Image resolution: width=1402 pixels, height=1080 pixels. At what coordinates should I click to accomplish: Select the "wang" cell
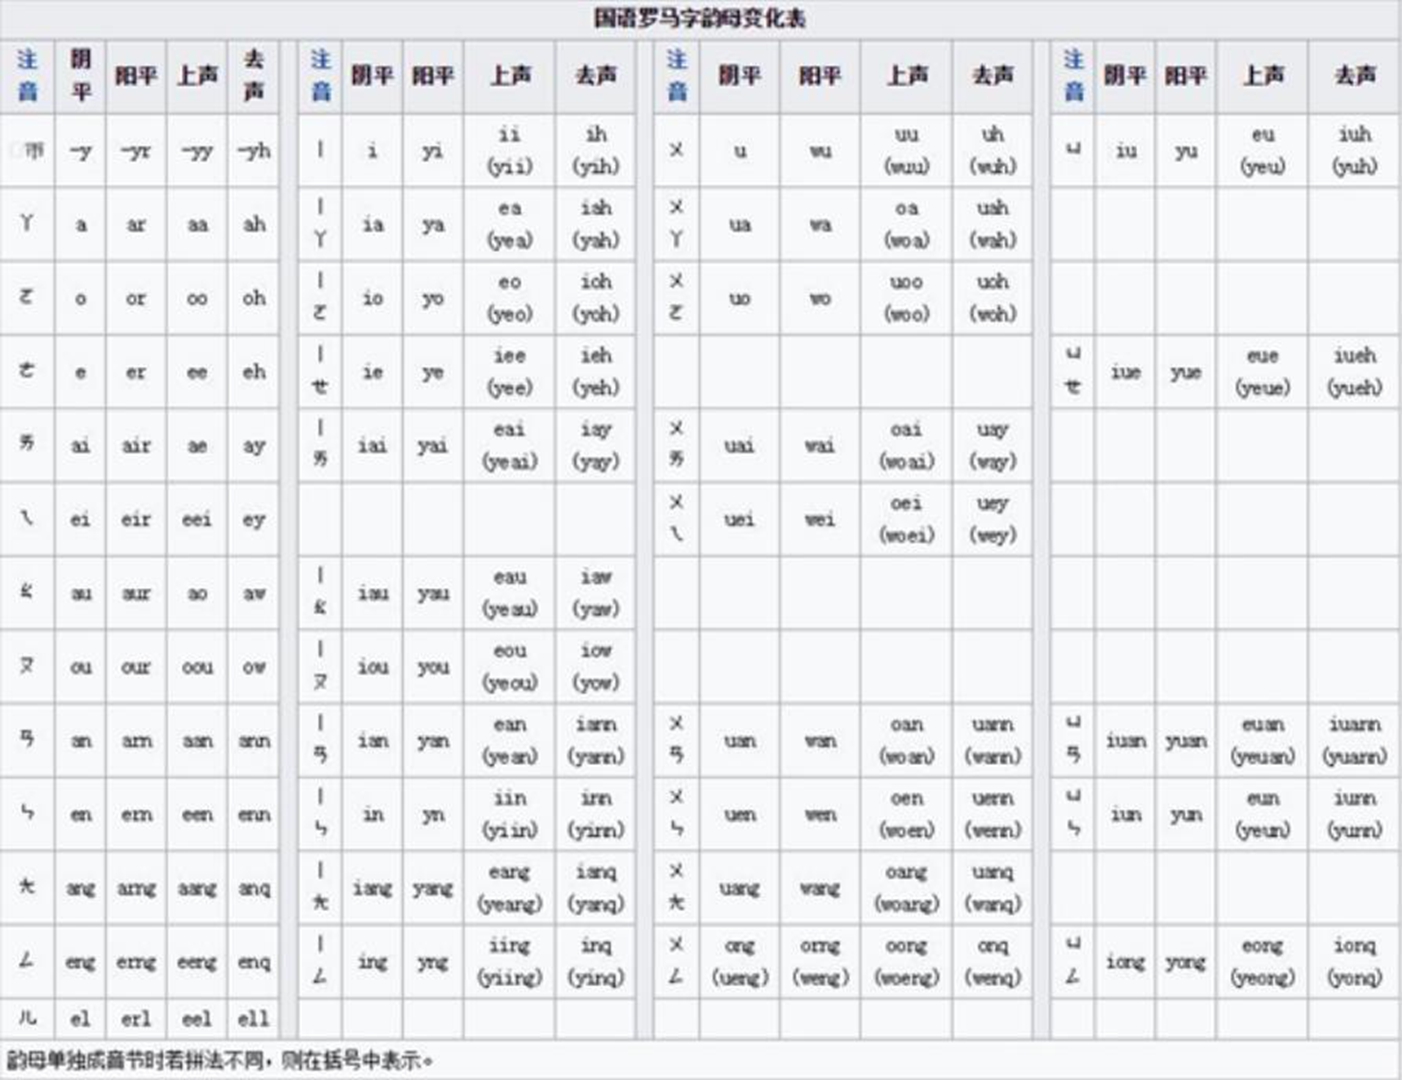click(819, 889)
